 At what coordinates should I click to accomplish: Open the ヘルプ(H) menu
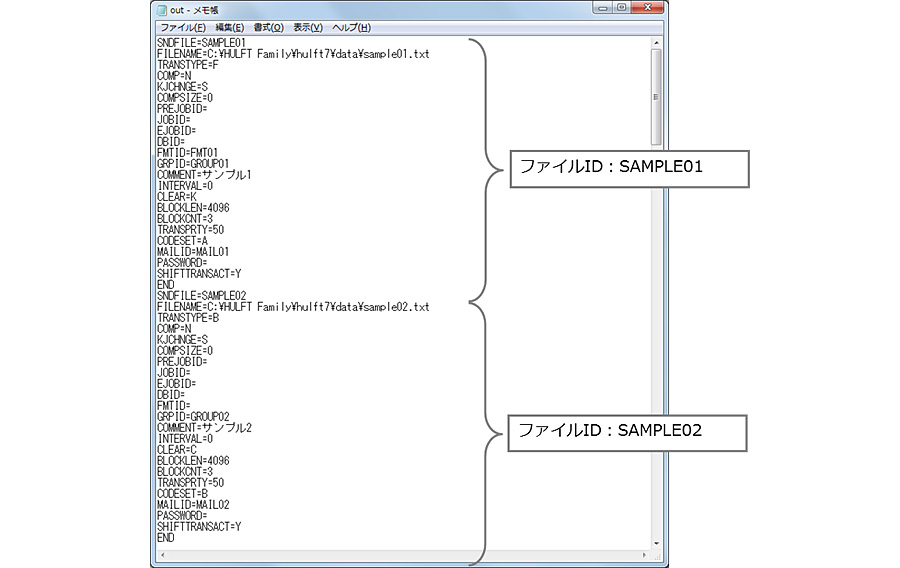(x=351, y=27)
